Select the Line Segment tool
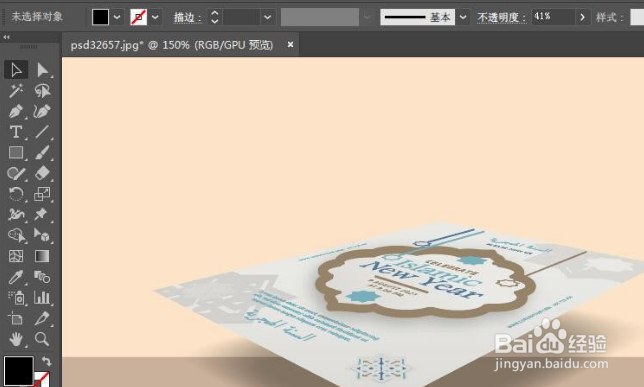 [x=42, y=132]
